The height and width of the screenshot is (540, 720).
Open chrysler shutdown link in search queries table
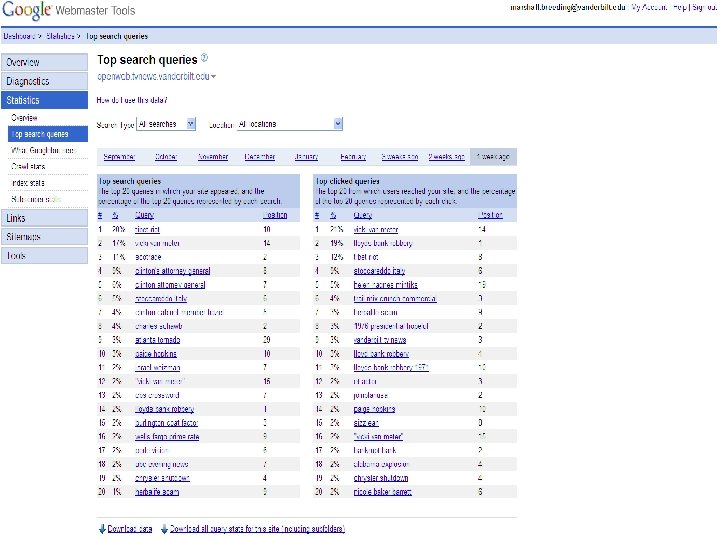click(162, 478)
